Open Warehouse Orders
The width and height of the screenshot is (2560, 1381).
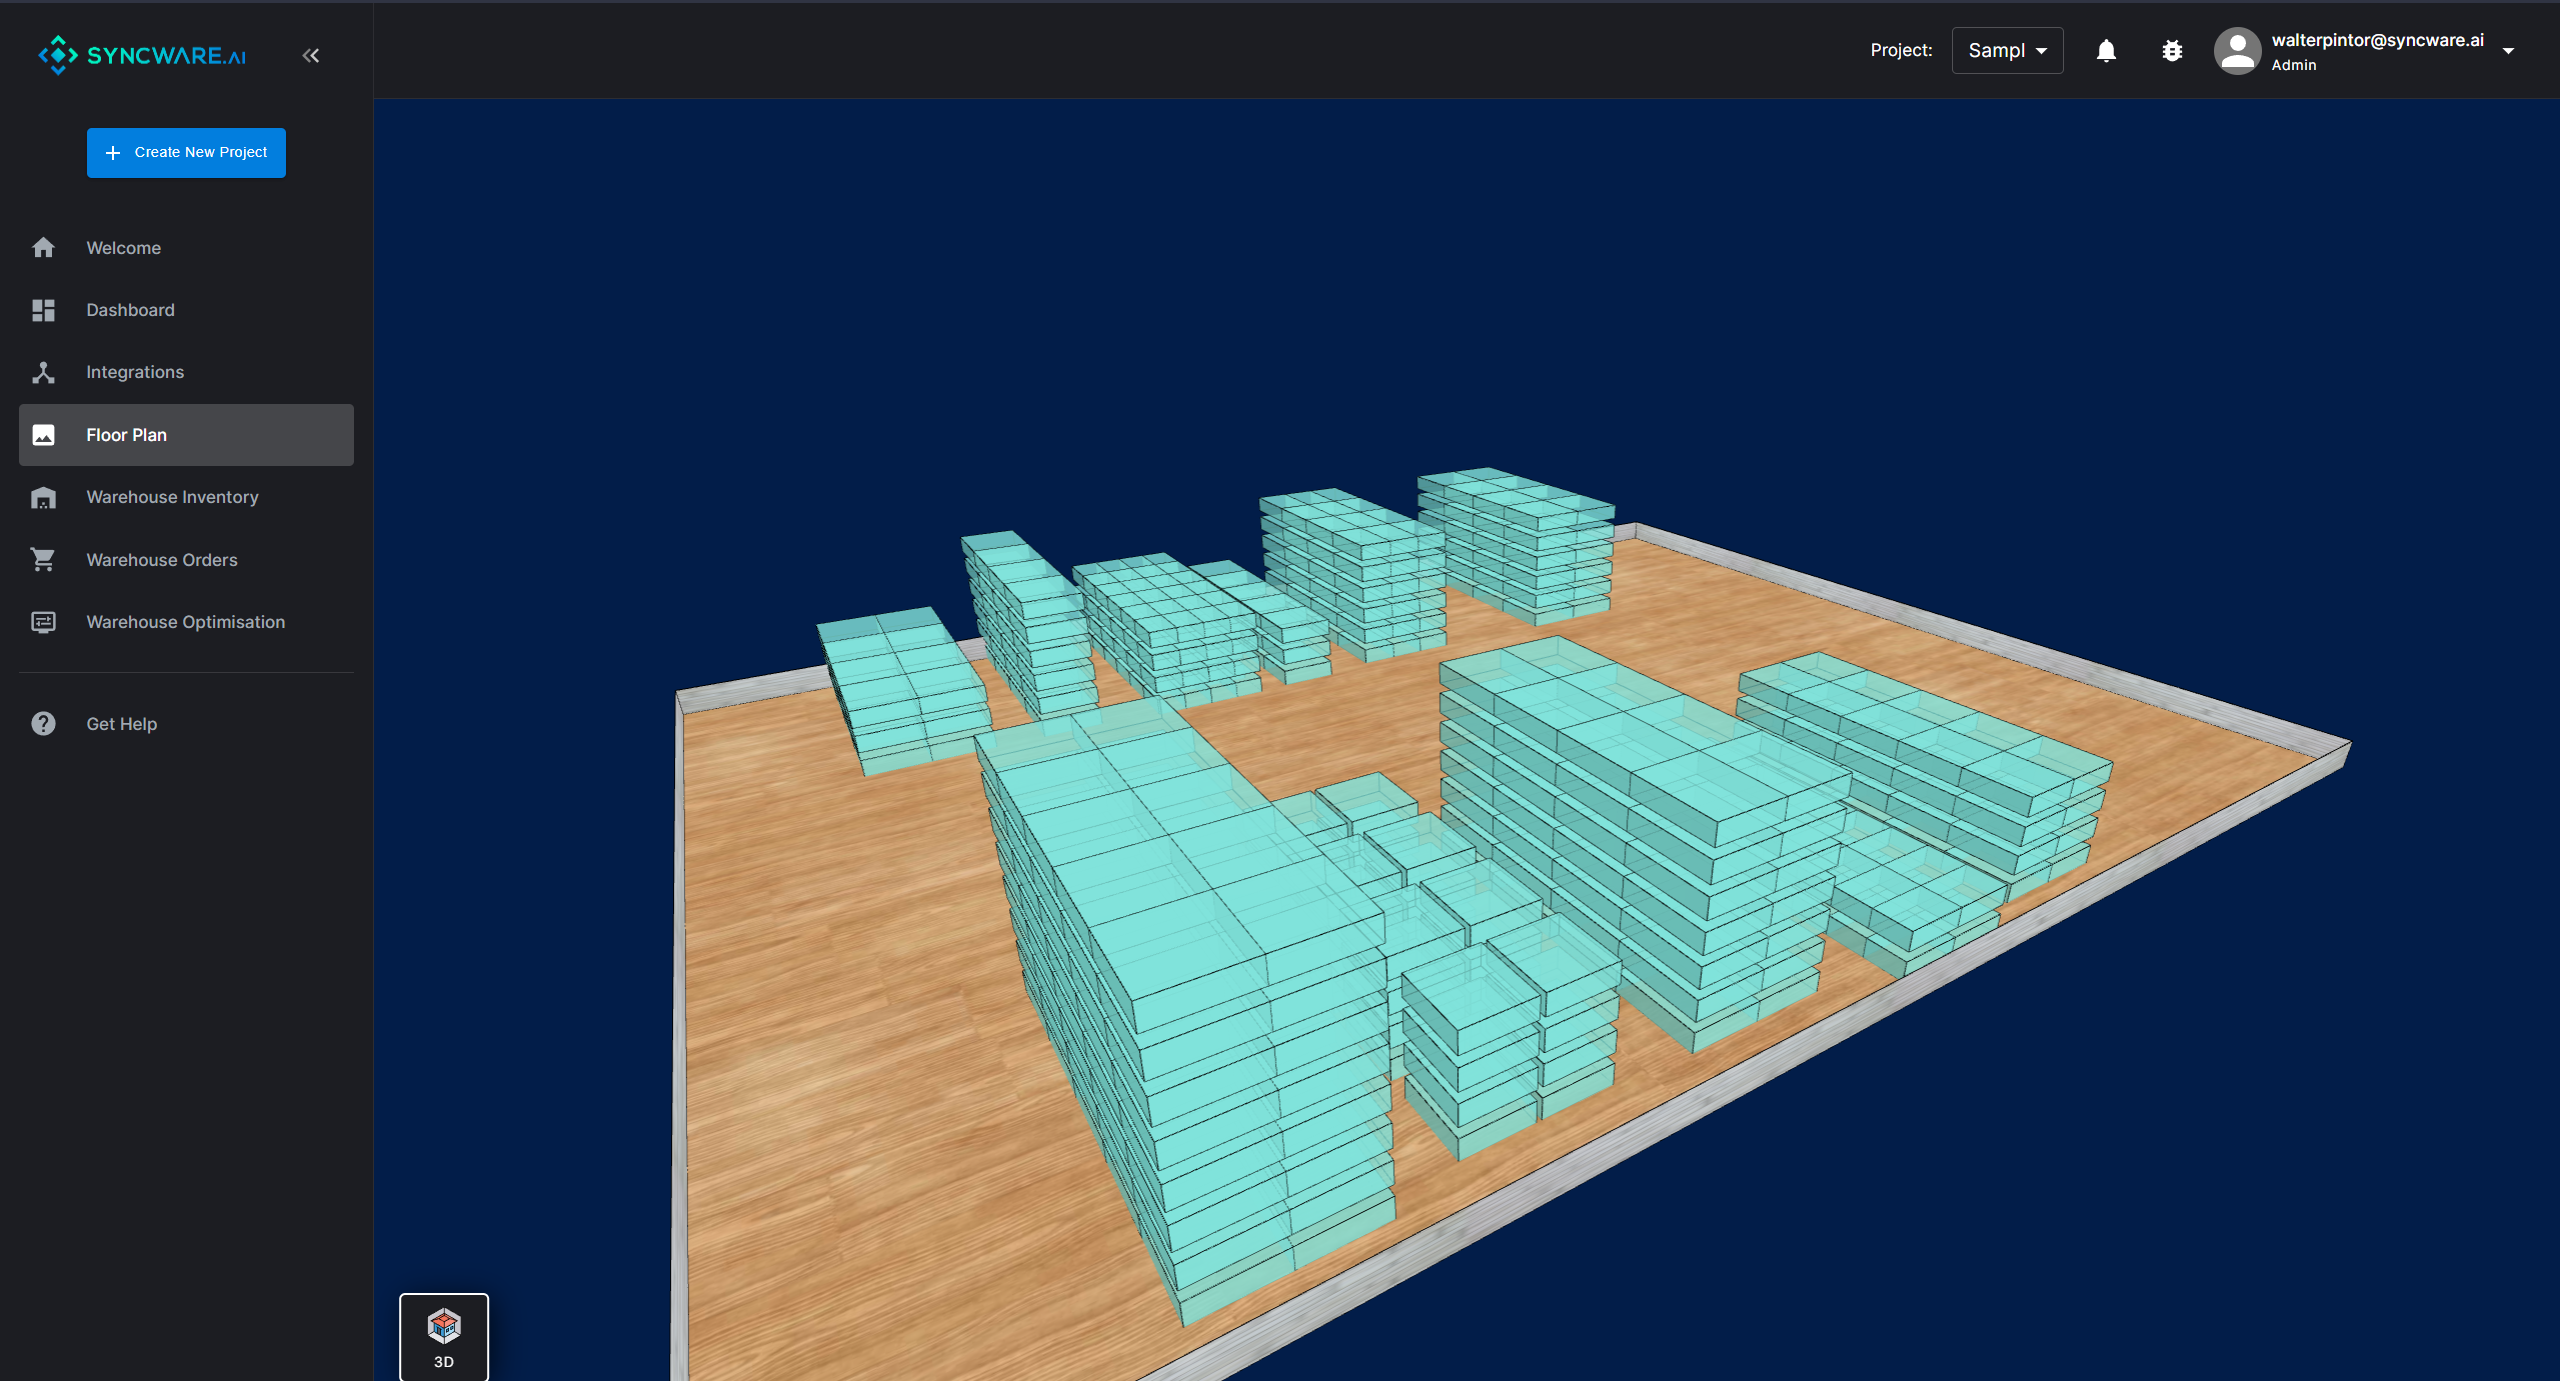point(162,560)
